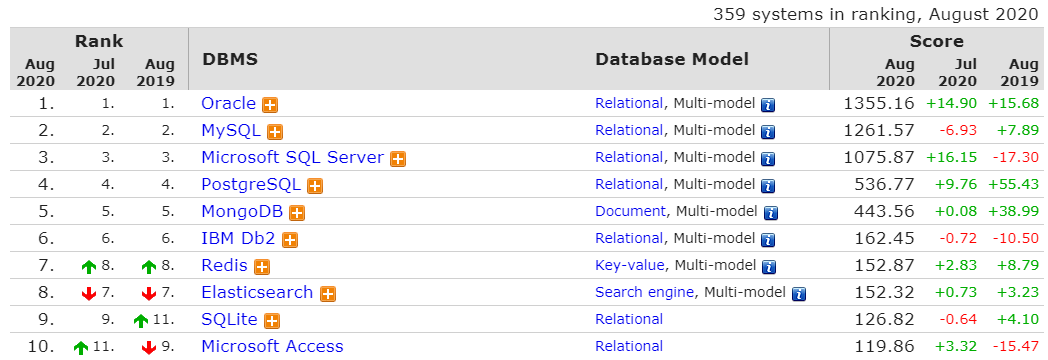The image size is (1048, 360).
Task: Click the plus icon beside Elasticsearch
Action: pyautogui.click(x=328, y=294)
